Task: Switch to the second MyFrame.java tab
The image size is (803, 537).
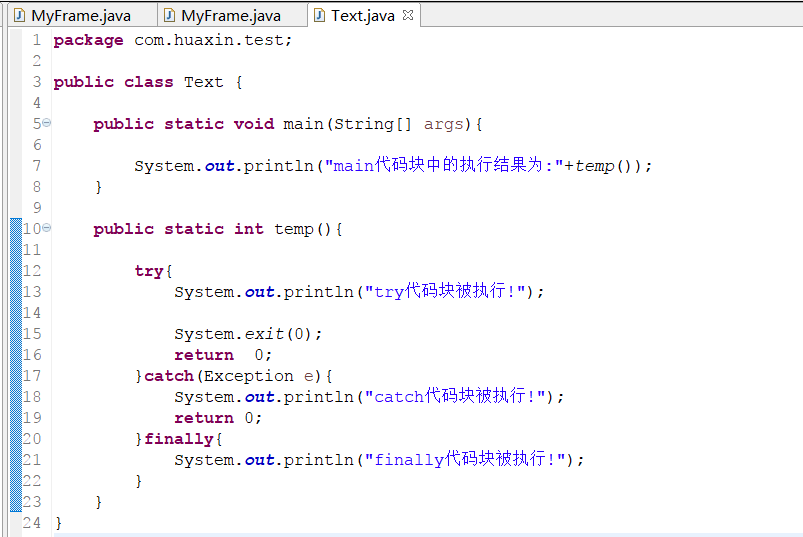Action: 230,16
